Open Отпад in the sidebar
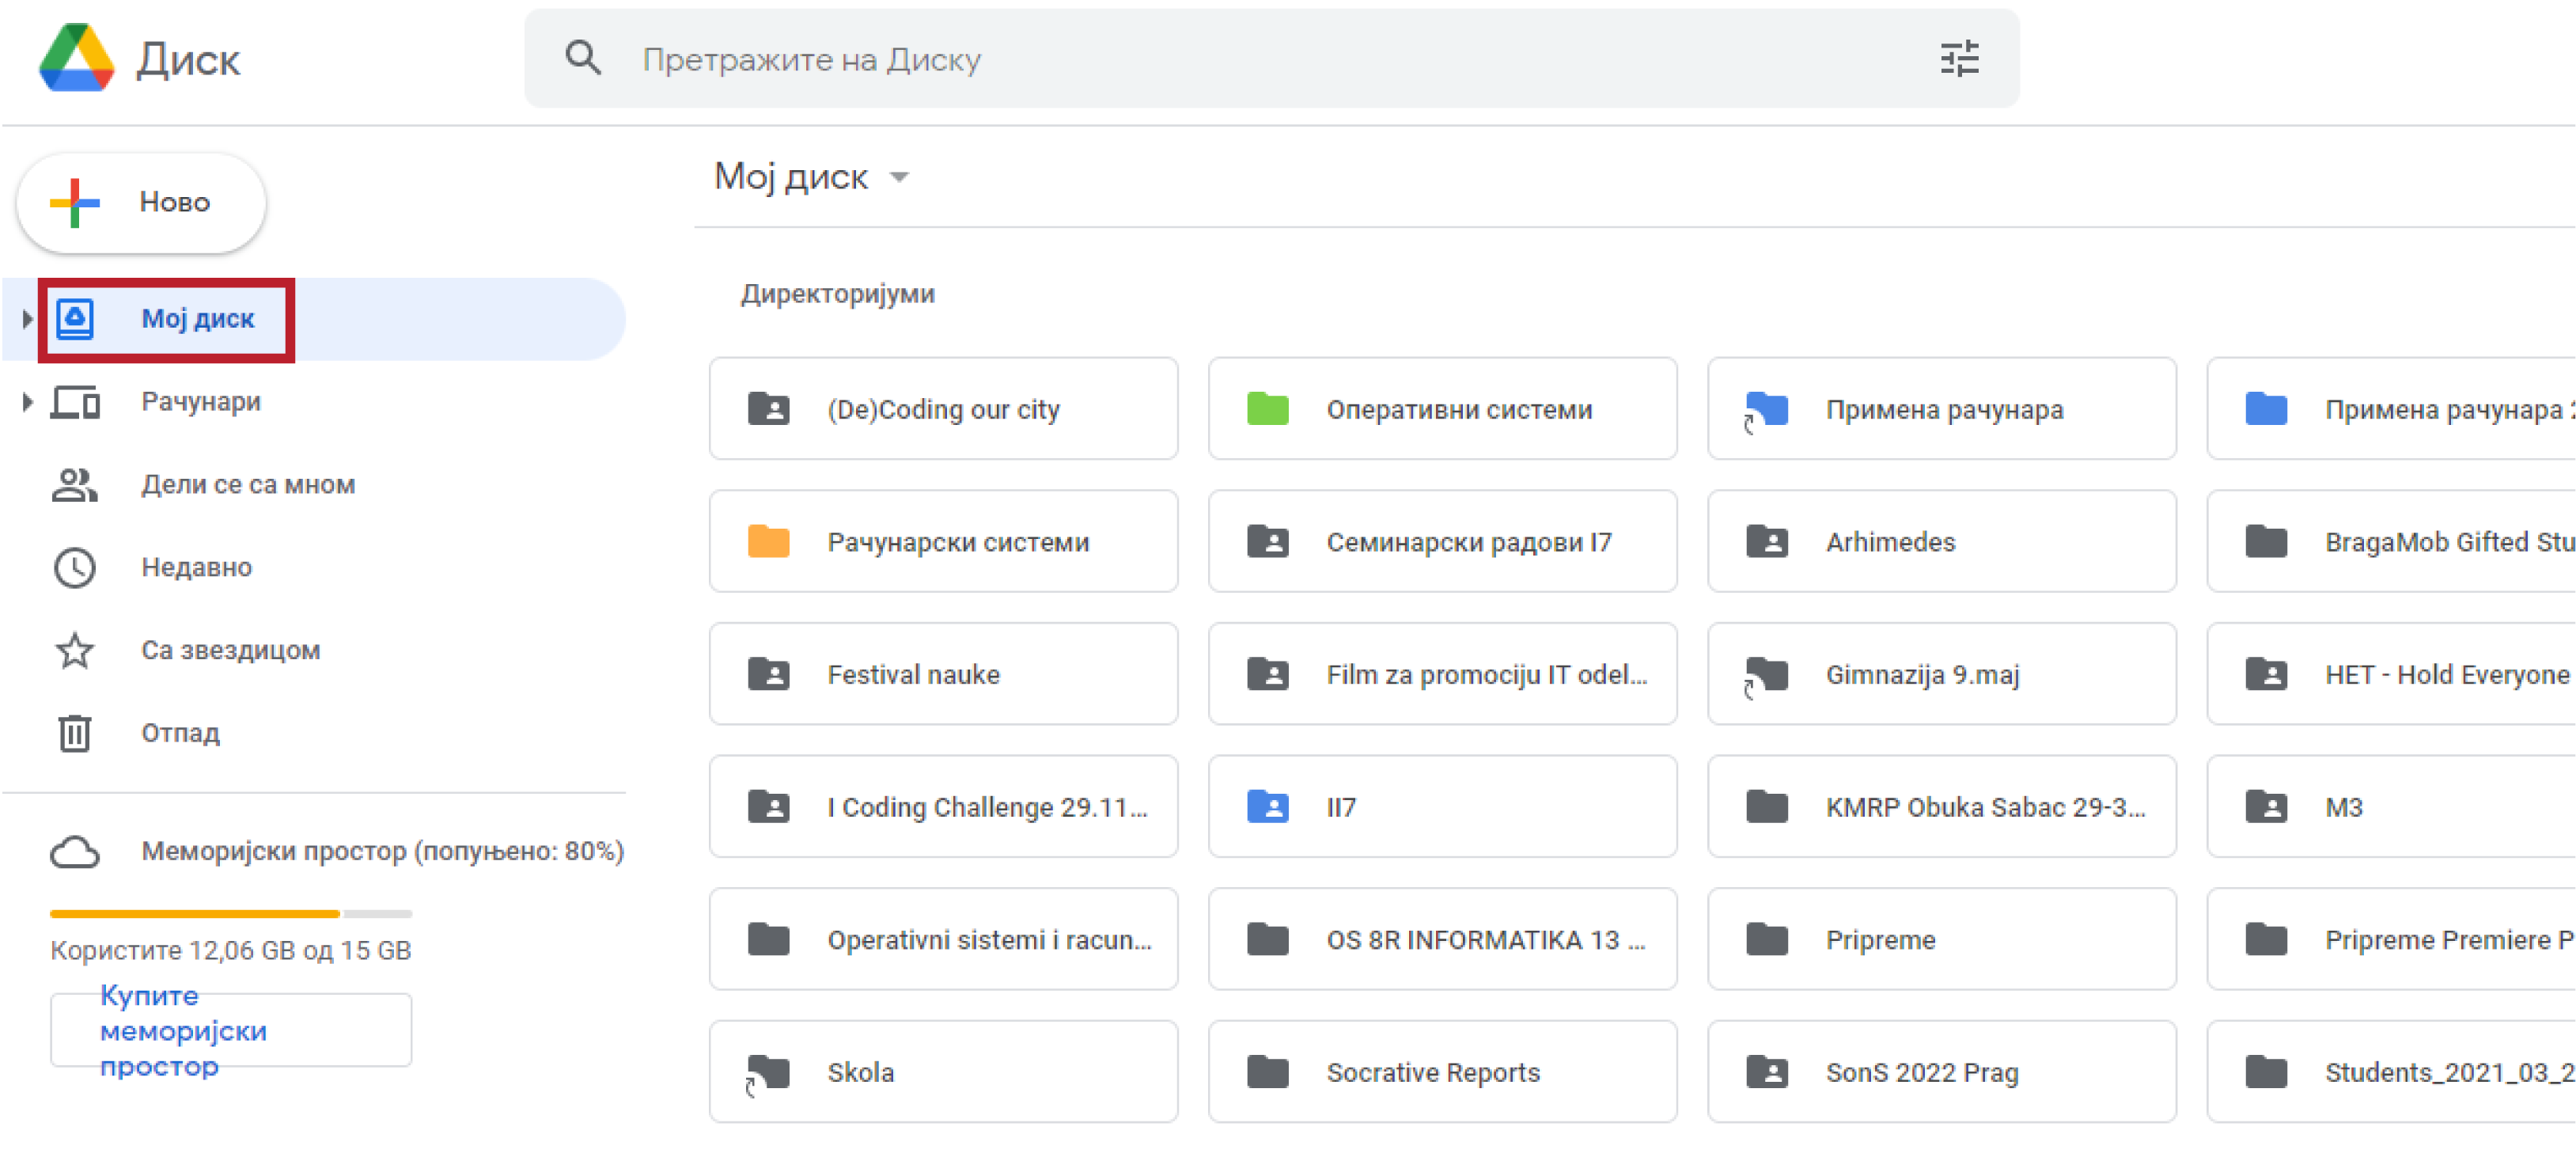Viewport: 2576px width, 1157px height. (180, 733)
